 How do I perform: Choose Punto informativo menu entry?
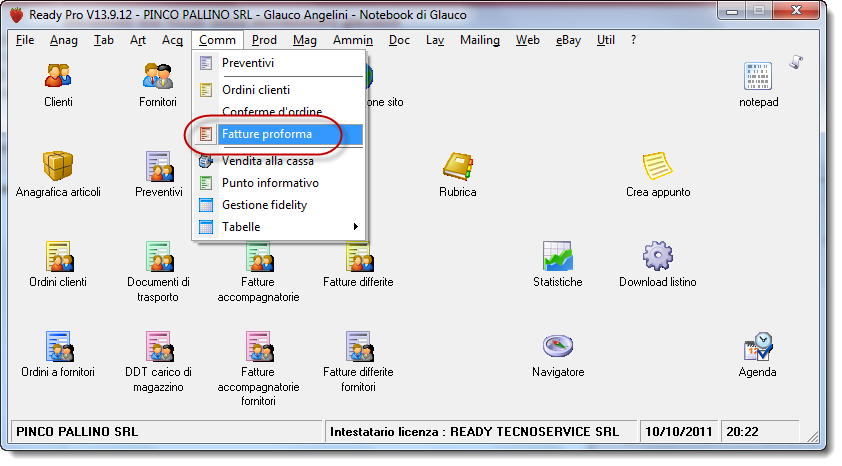click(x=279, y=183)
